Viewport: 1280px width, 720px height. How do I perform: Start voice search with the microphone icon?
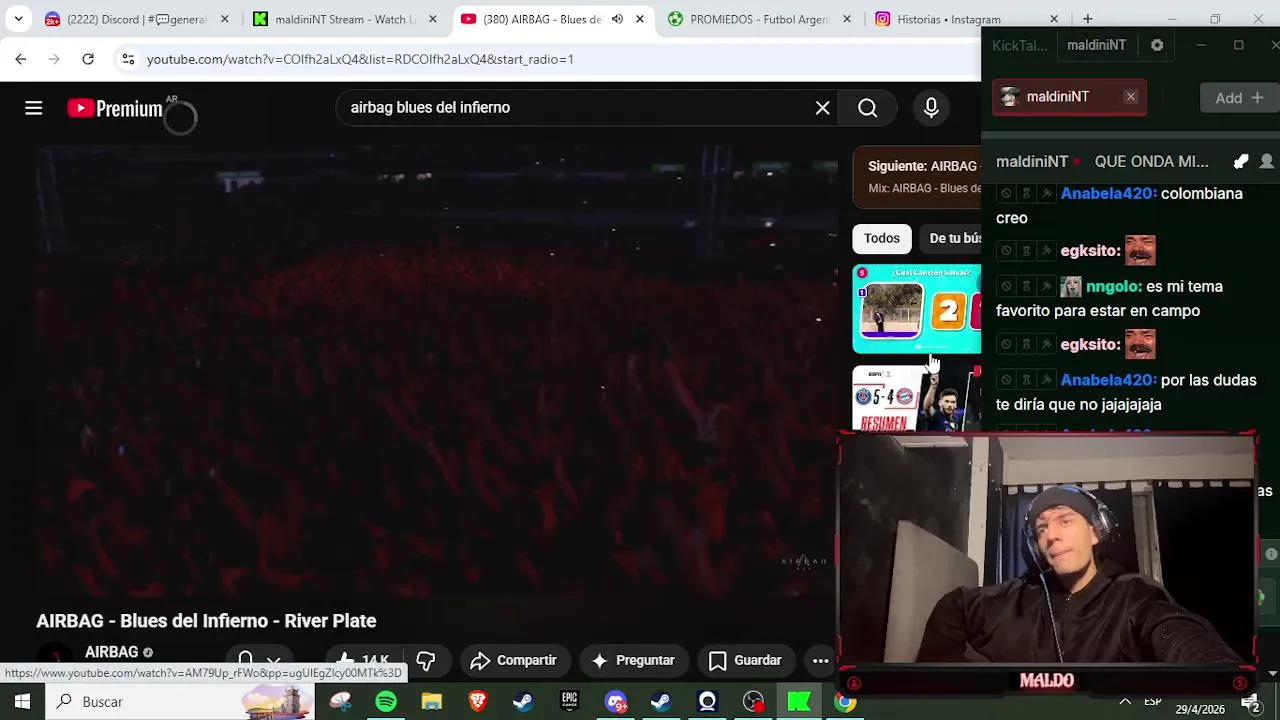[931, 108]
